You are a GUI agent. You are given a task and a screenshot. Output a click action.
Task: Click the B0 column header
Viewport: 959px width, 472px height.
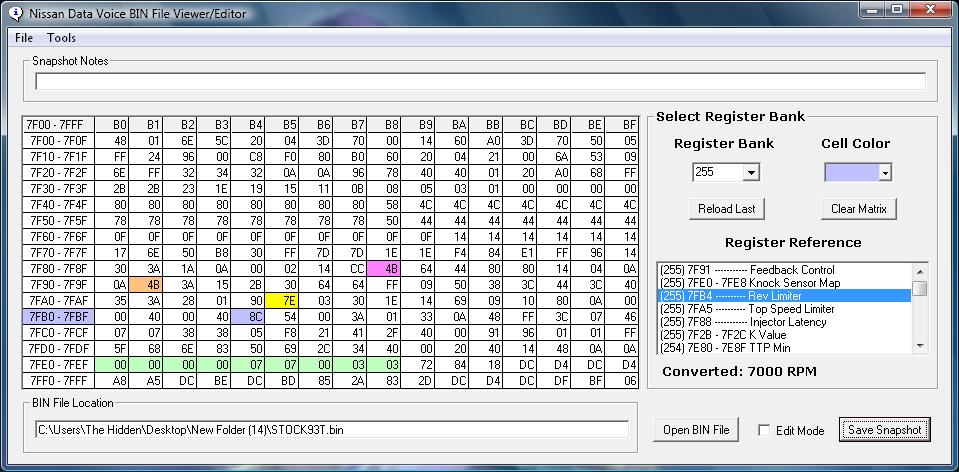pyautogui.click(x=112, y=125)
